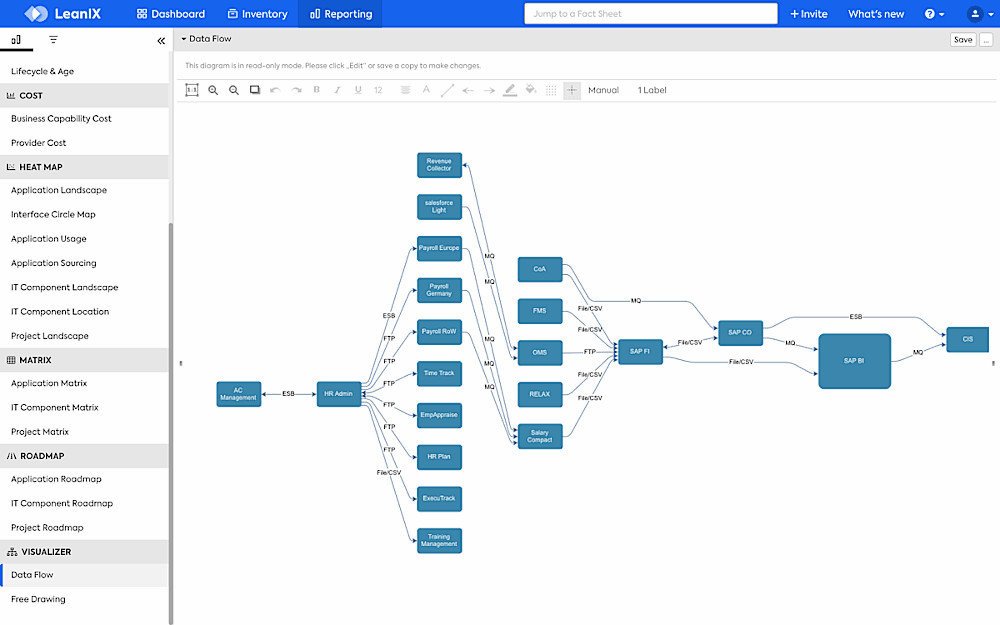Click the ESB label near AC Management
The height and width of the screenshot is (625, 1000).
click(288, 393)
